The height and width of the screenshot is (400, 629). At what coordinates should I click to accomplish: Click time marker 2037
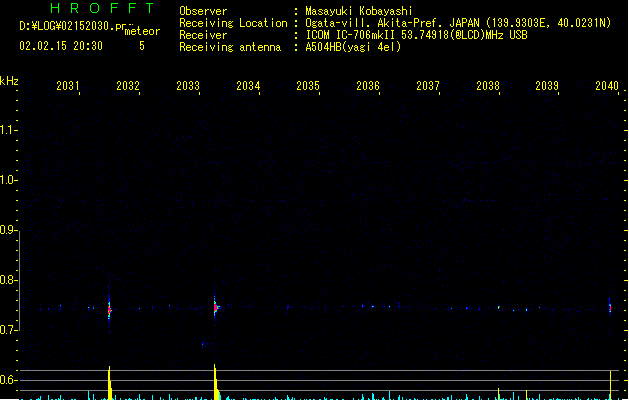click(x=428, y=86)
